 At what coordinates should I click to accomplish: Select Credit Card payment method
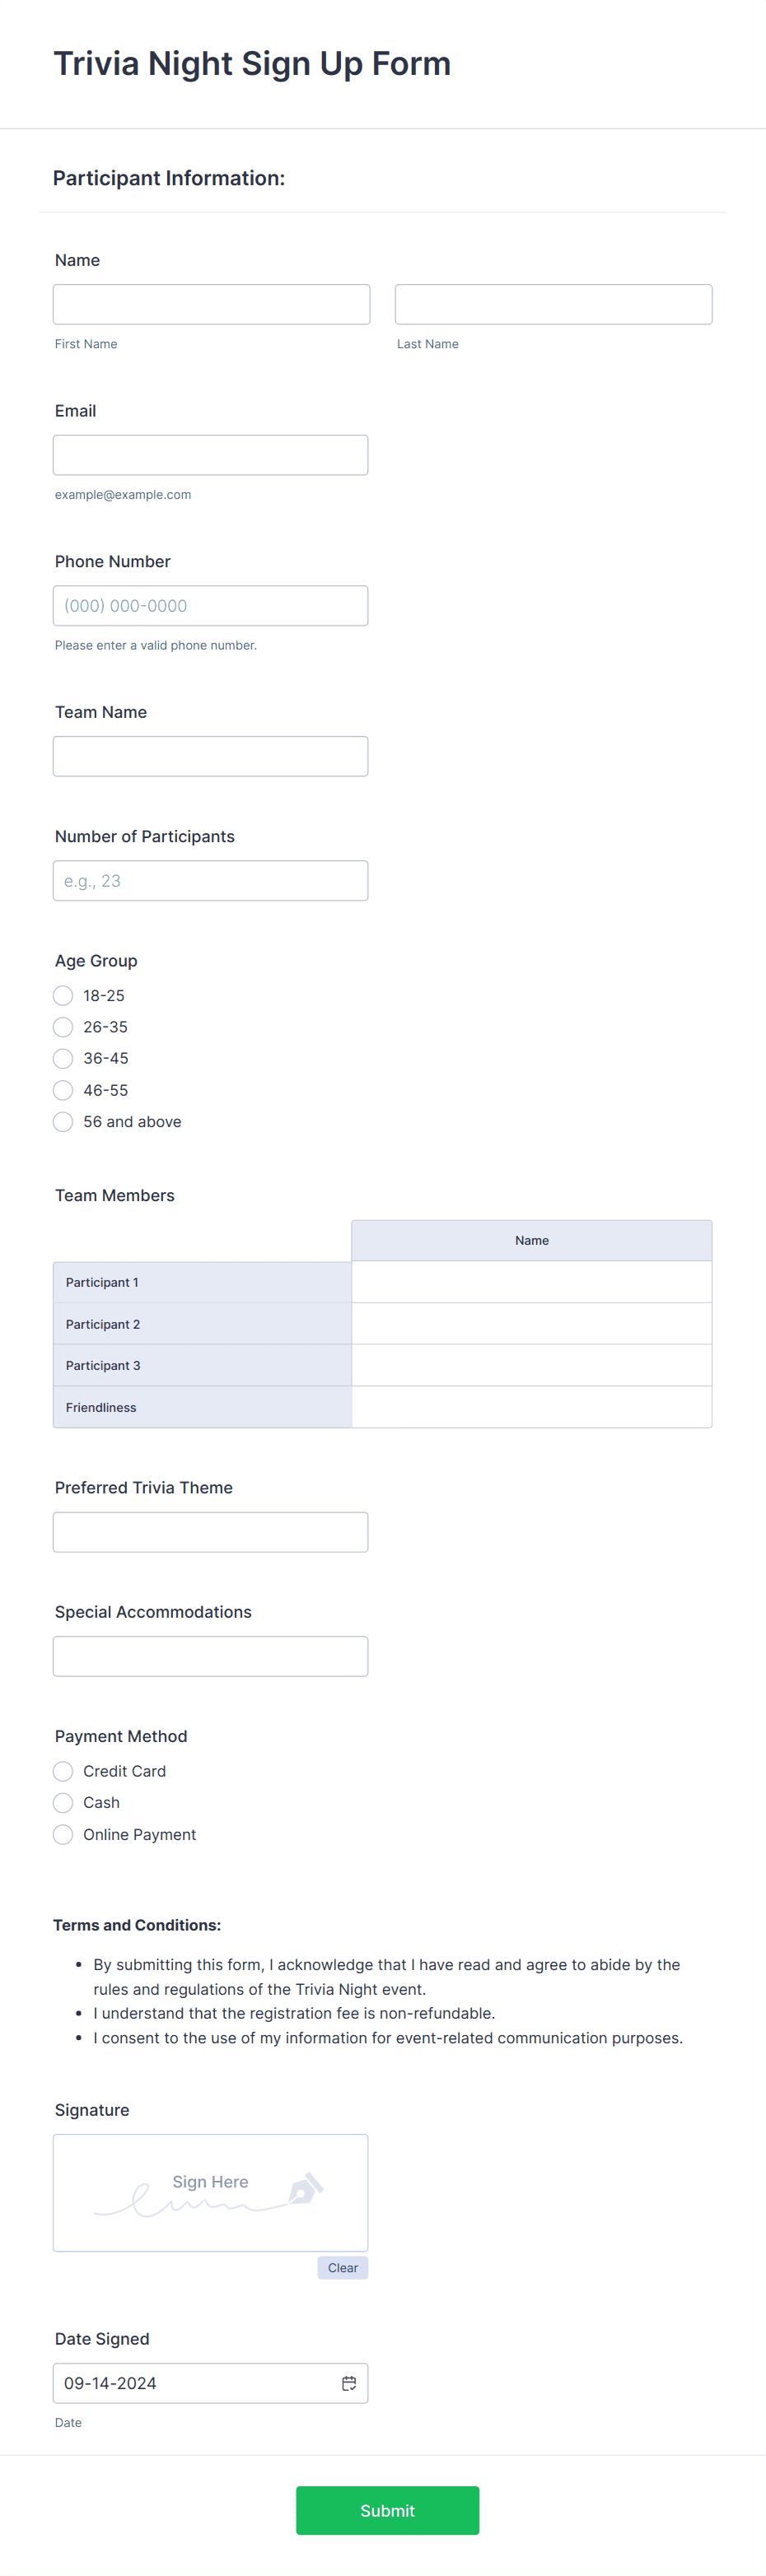(x=62, y=1770)
